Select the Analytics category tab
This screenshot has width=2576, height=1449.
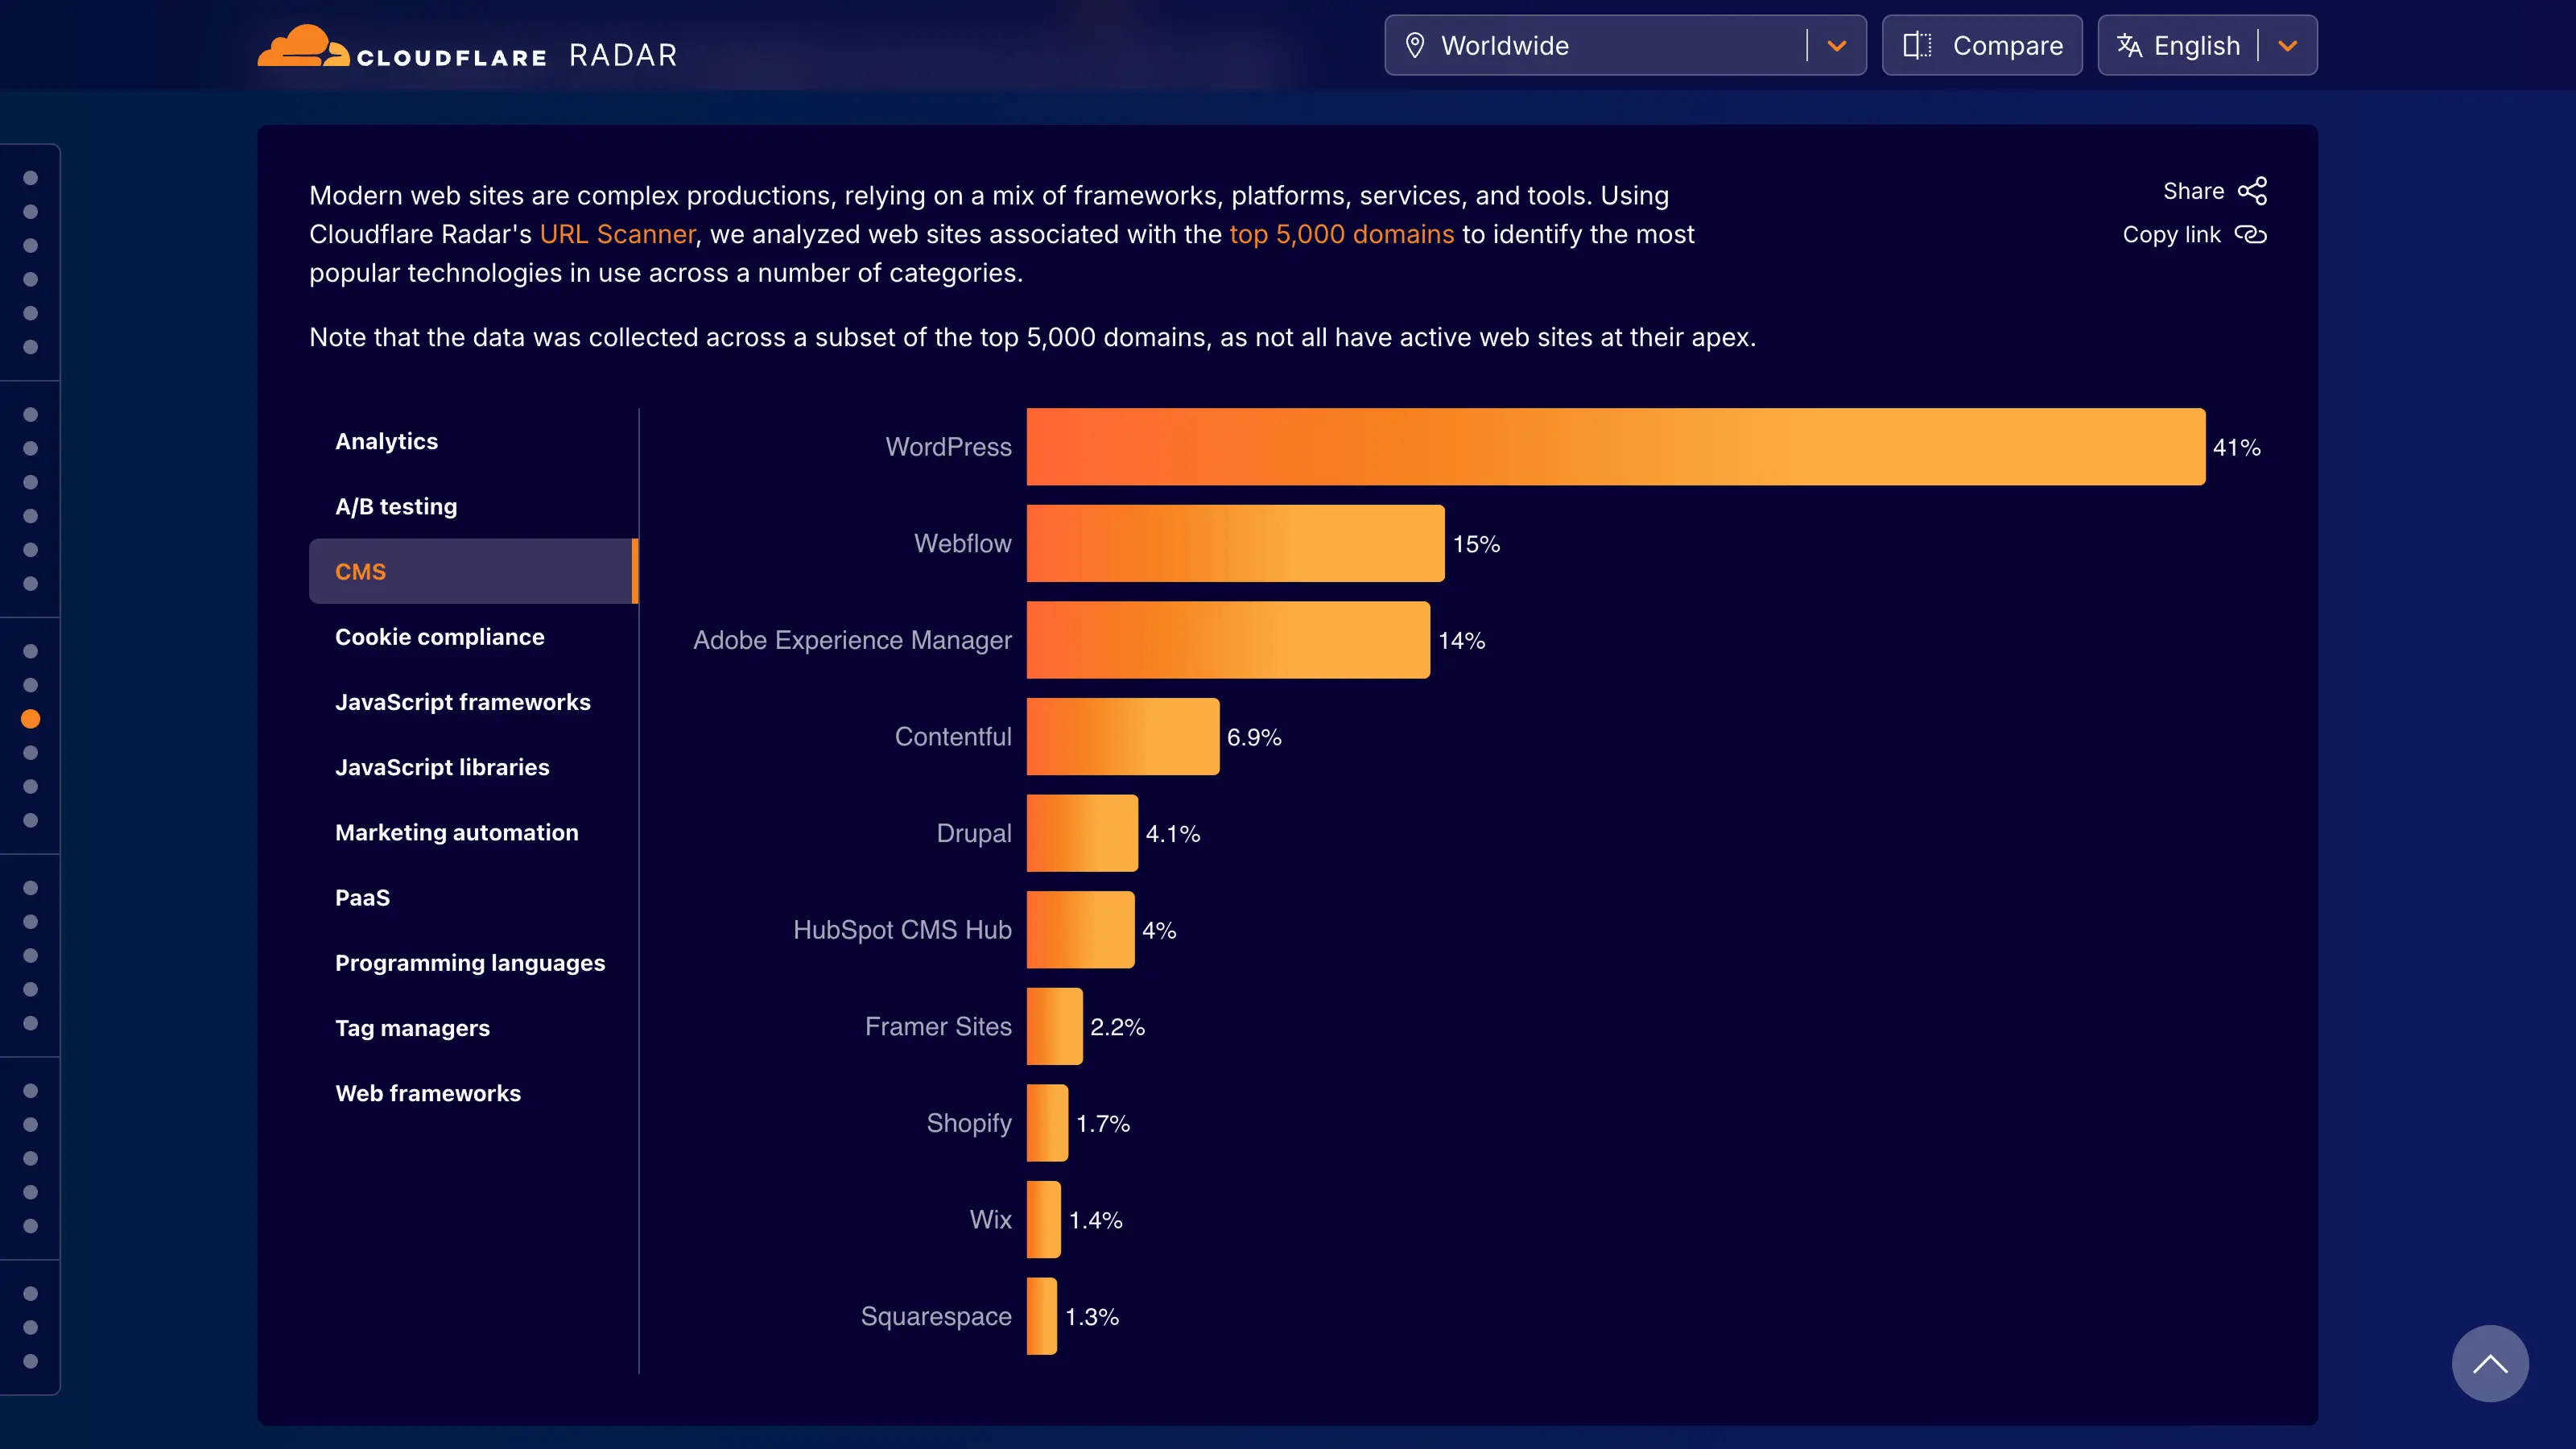(473, 441)
